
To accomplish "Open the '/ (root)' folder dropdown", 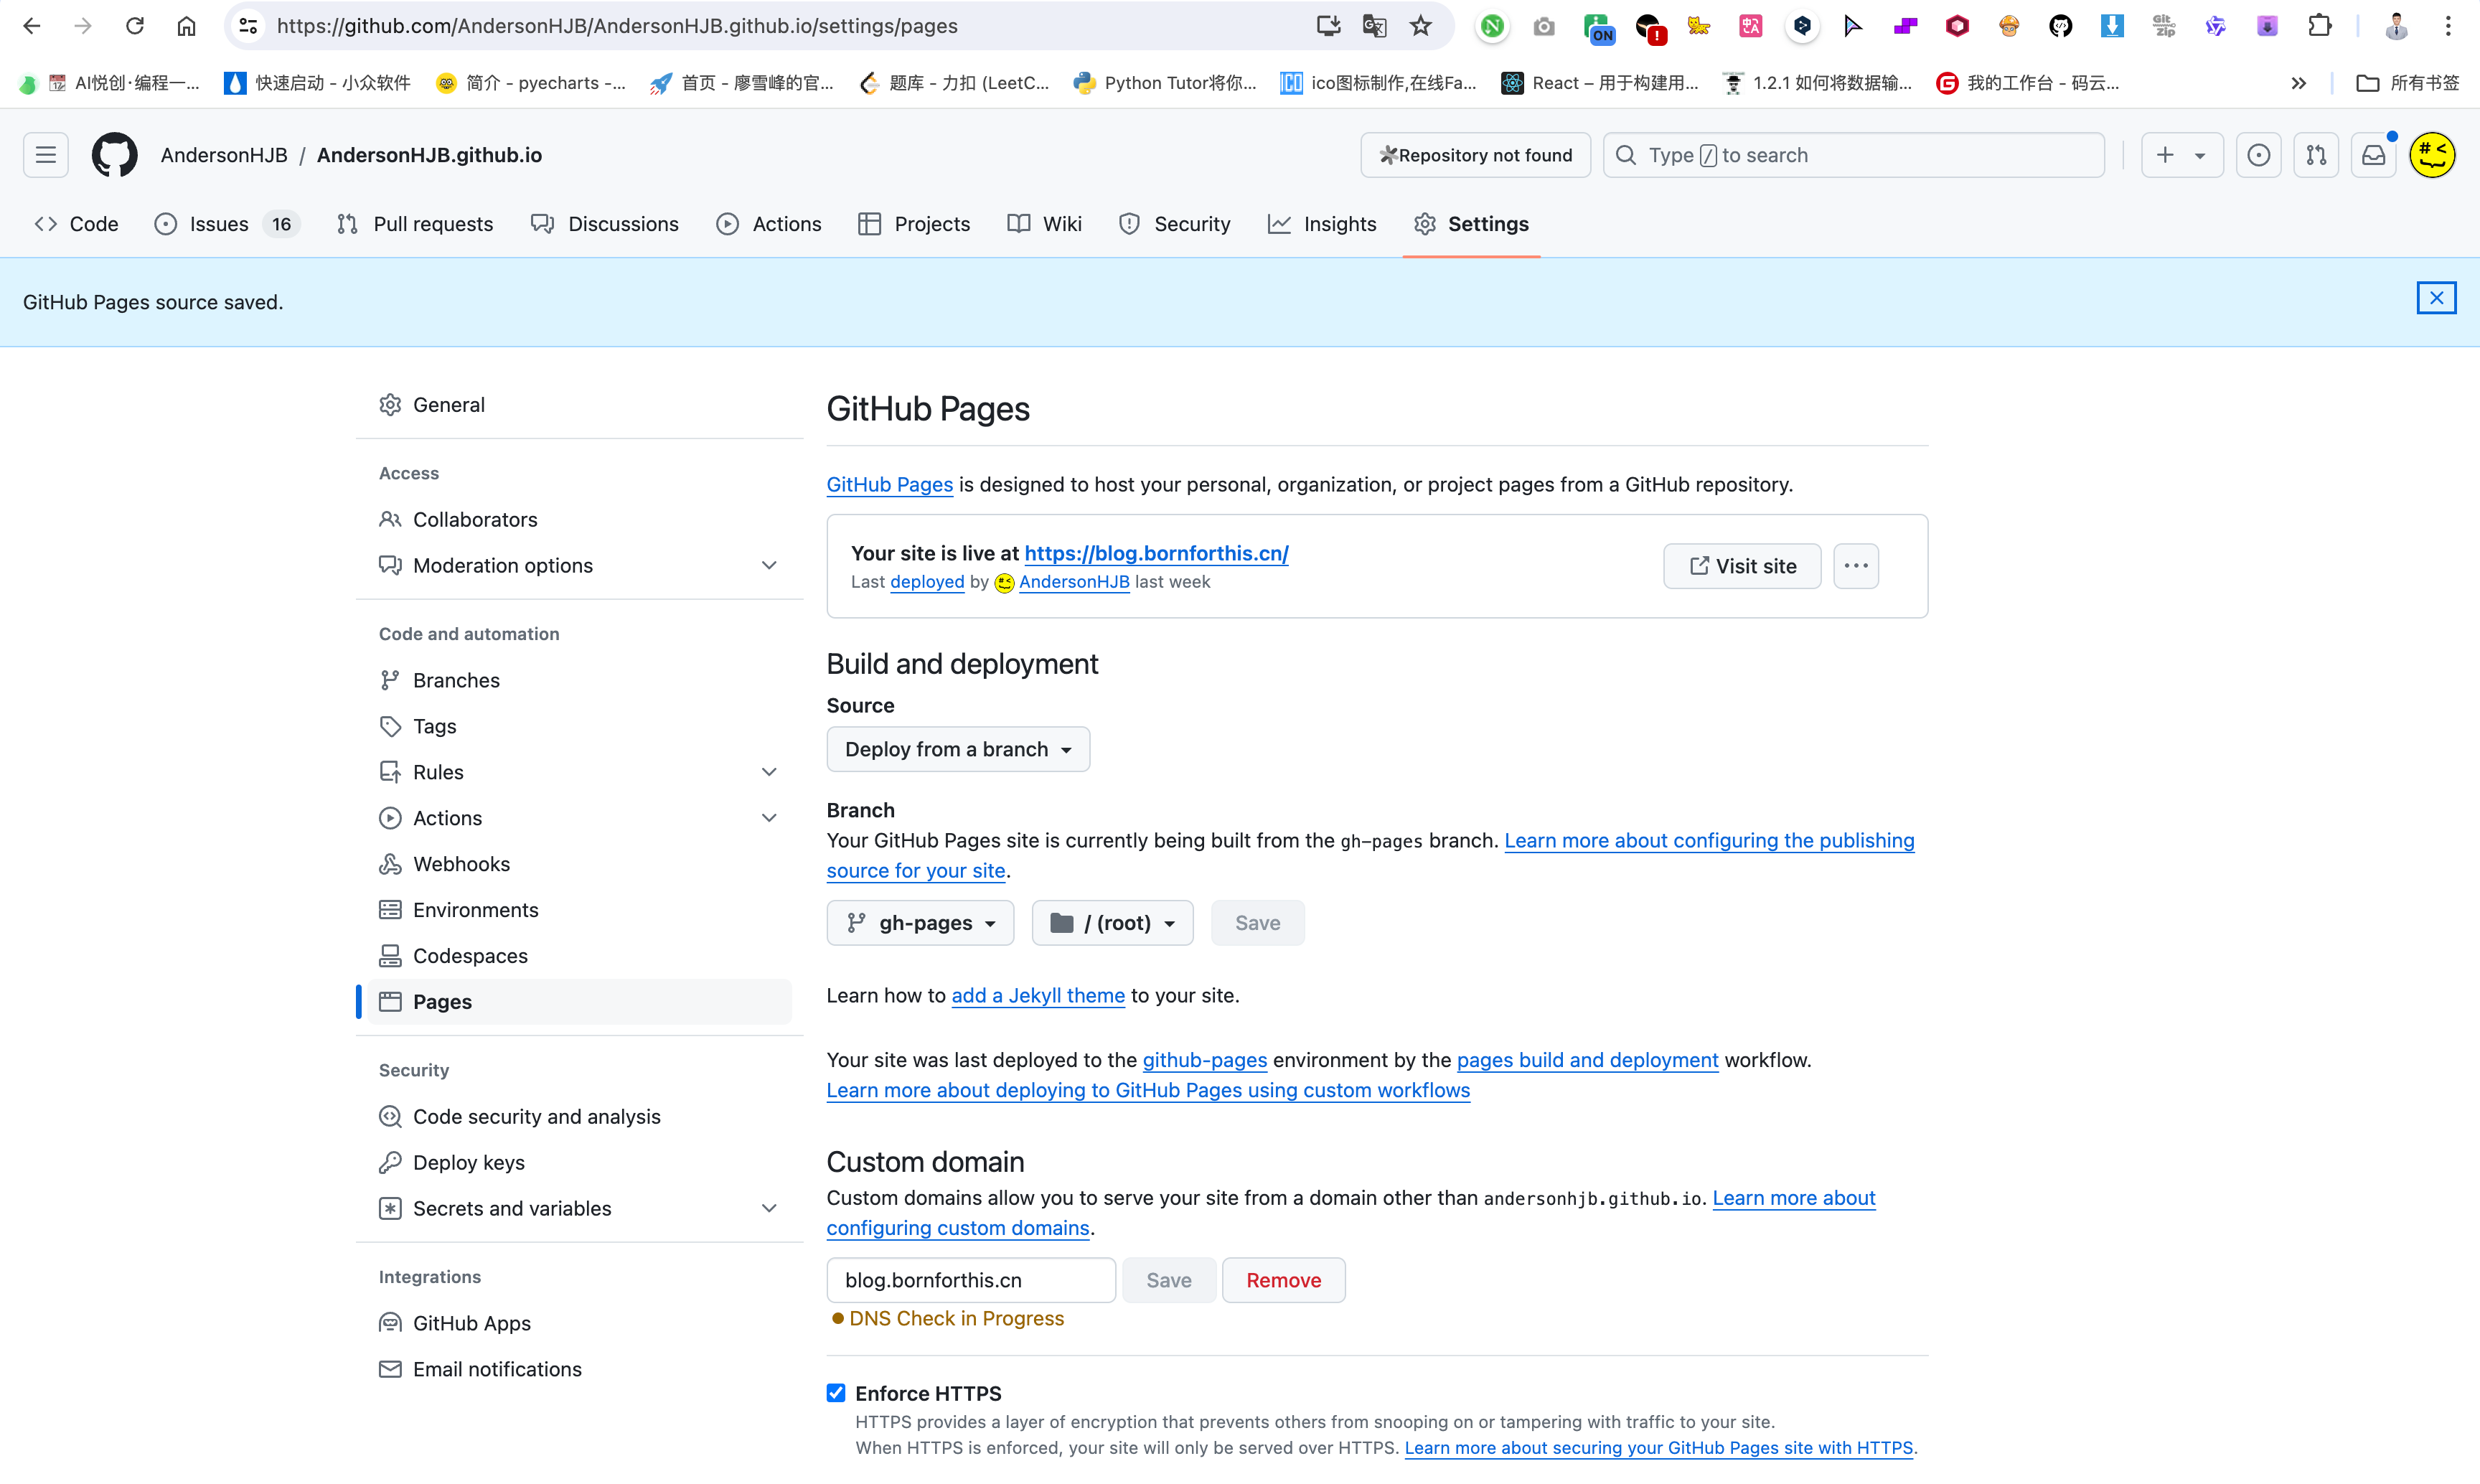I will [1112, 923].
